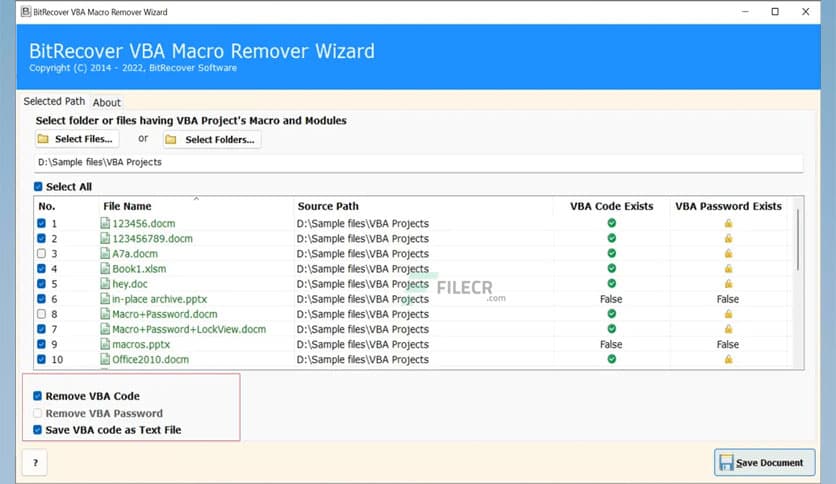Viewport: 836px width, 484px height.
Task: Click the password lock icon for Book1.xlsm
Action: 728,268
